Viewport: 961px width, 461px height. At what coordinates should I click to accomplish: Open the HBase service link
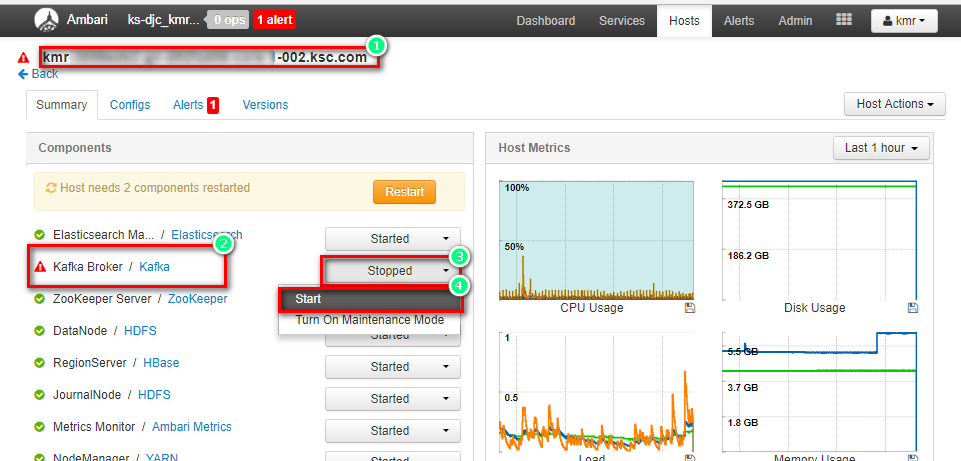[161, 363]
